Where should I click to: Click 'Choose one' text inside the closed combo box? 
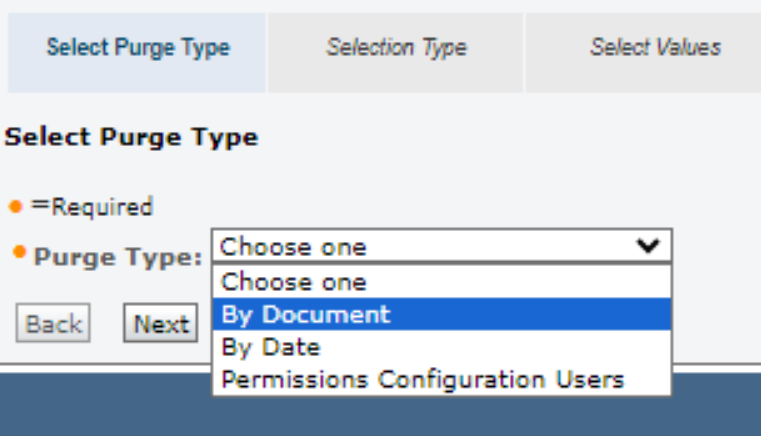(x=294, y=247)
